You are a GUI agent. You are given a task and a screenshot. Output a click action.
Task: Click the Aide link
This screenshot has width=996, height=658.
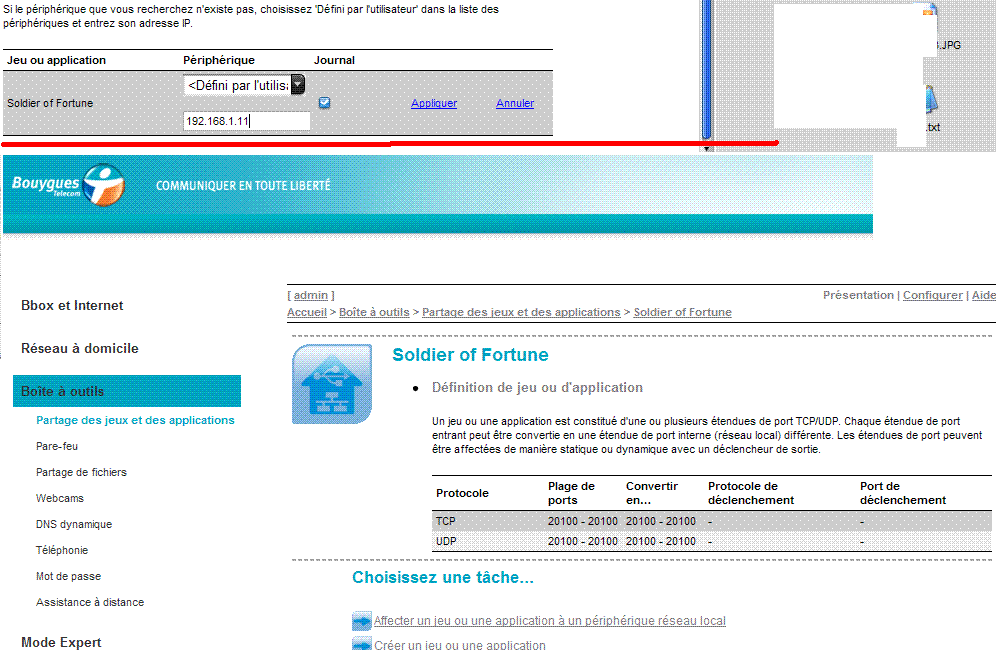coord(984,295)
